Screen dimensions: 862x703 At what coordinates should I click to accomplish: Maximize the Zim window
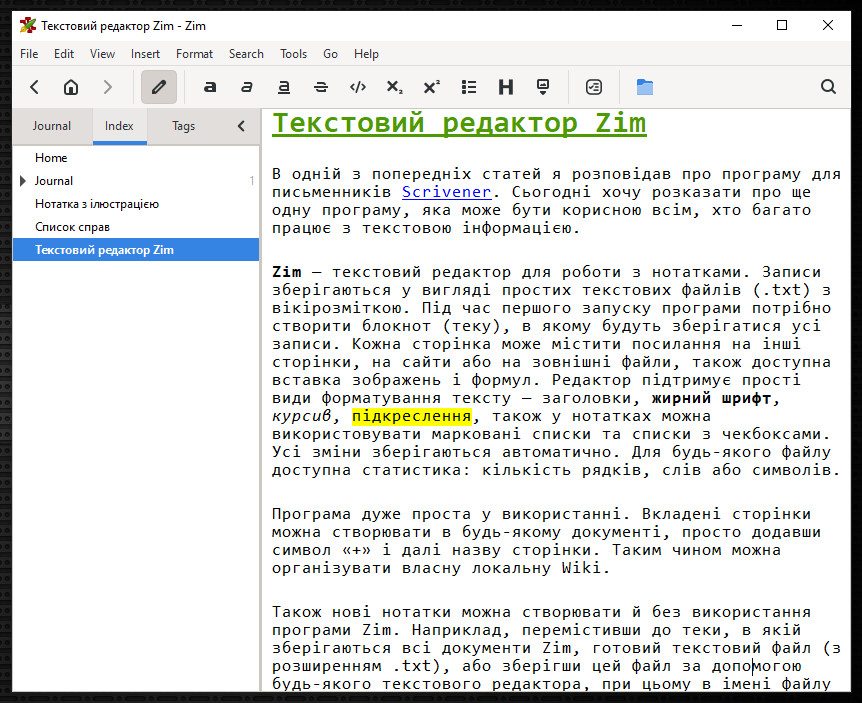click(782, 25)
